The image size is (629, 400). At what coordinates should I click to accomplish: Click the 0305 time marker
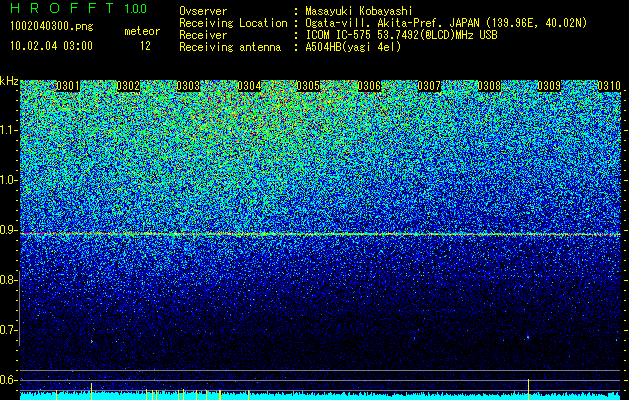(308, 86)
